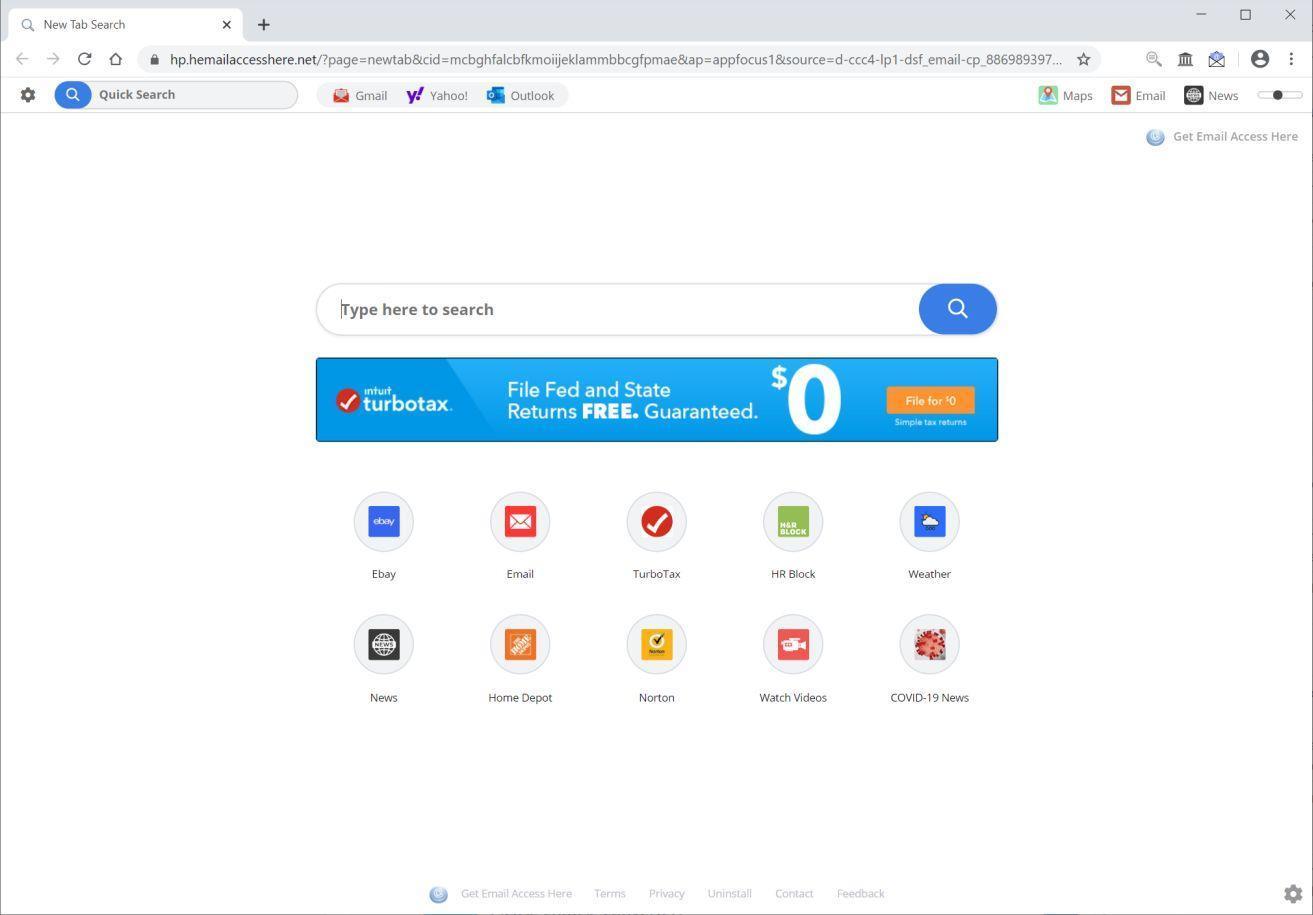Open the eBay shortcut icon

[384, 521]
